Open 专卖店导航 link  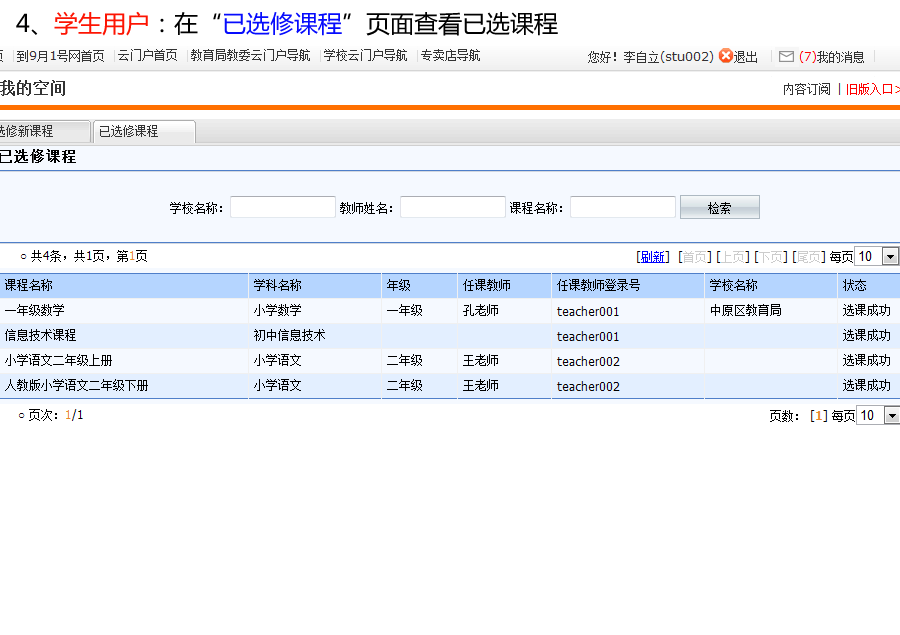point(450,56)
